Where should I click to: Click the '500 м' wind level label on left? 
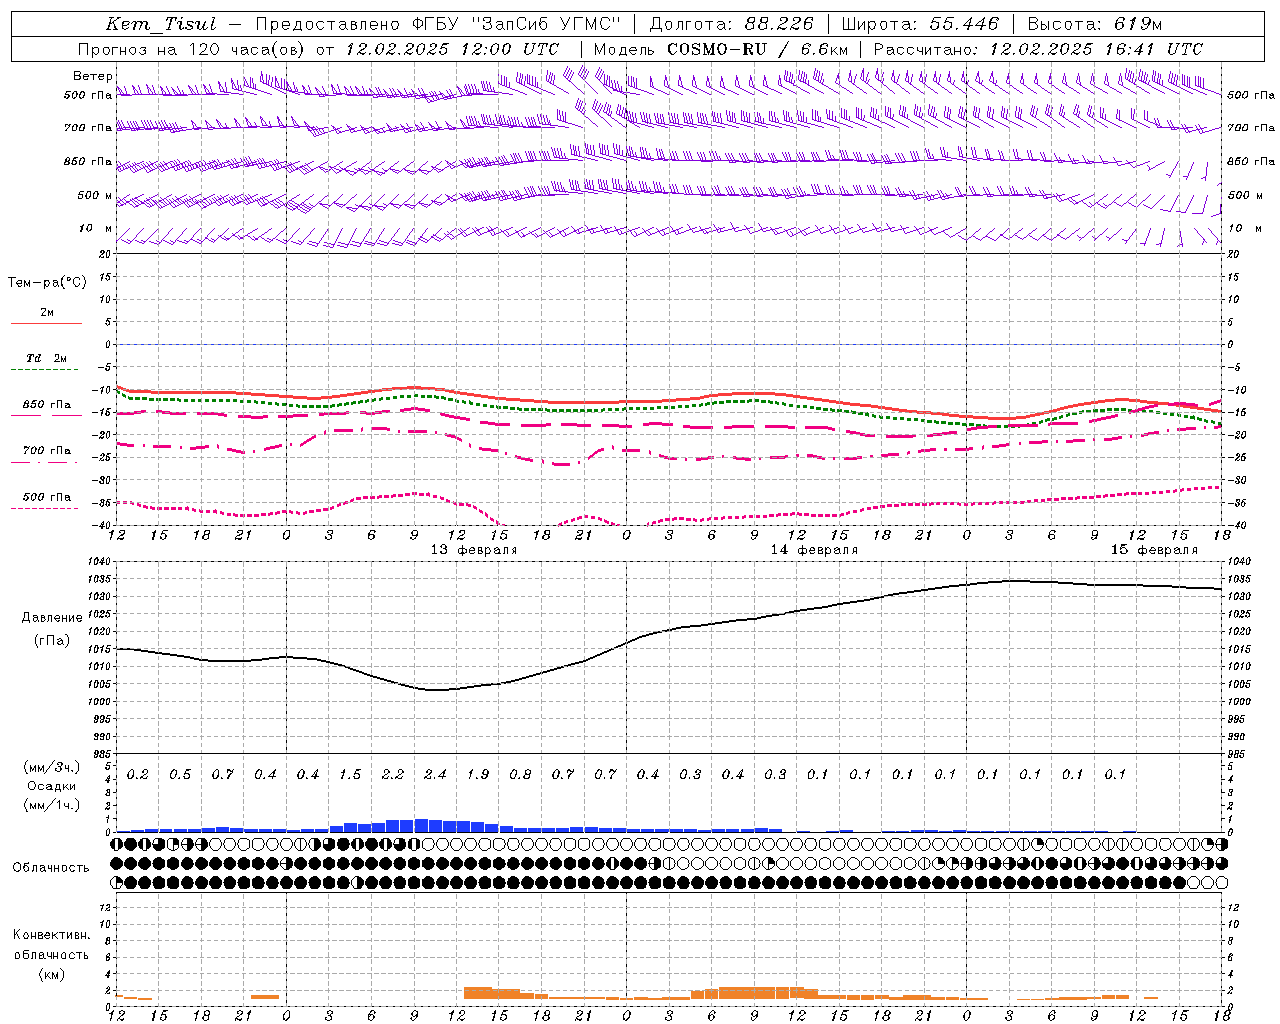pyautogui.click(x=95, y=196)
